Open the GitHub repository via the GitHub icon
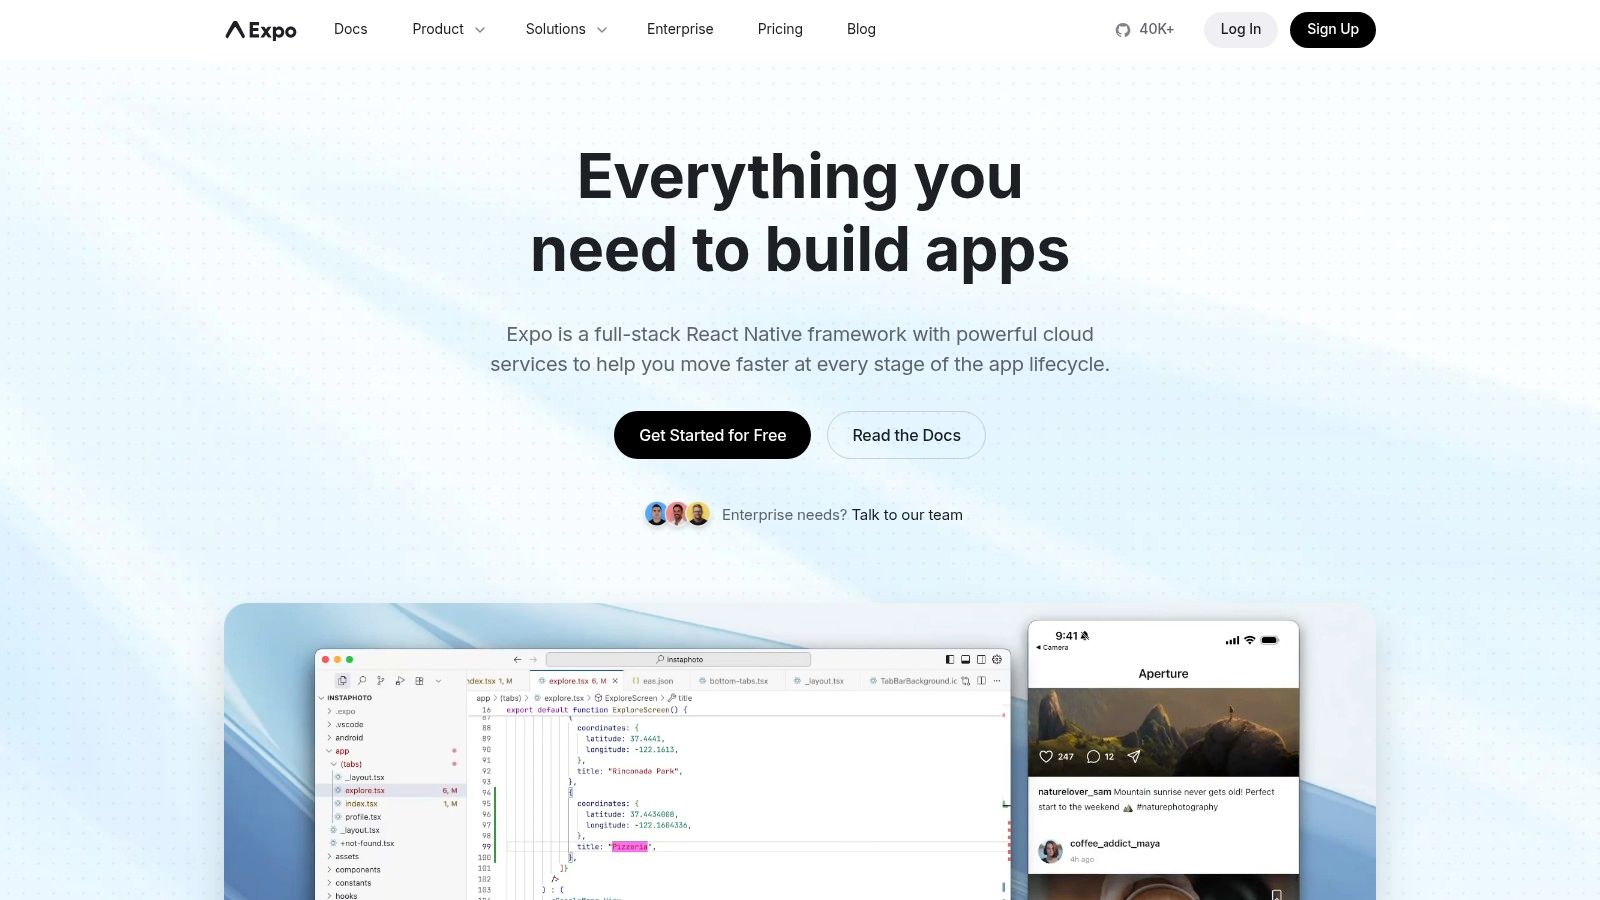 (x=1122, y=29)
